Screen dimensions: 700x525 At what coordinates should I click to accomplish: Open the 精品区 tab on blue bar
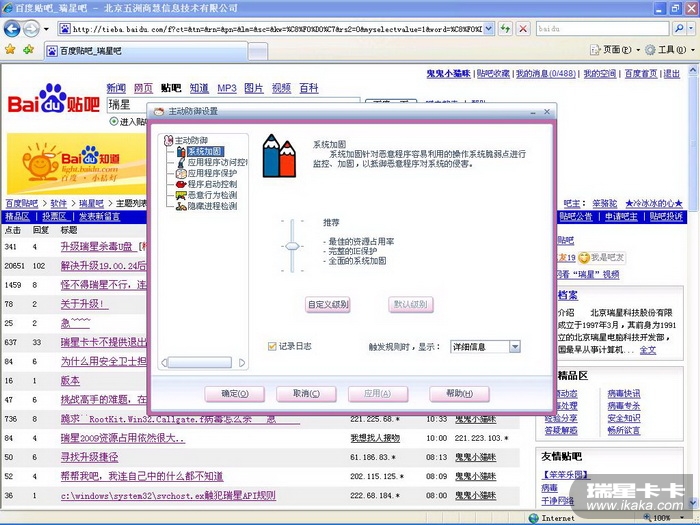pyautogui.click(x=17, y=217)
